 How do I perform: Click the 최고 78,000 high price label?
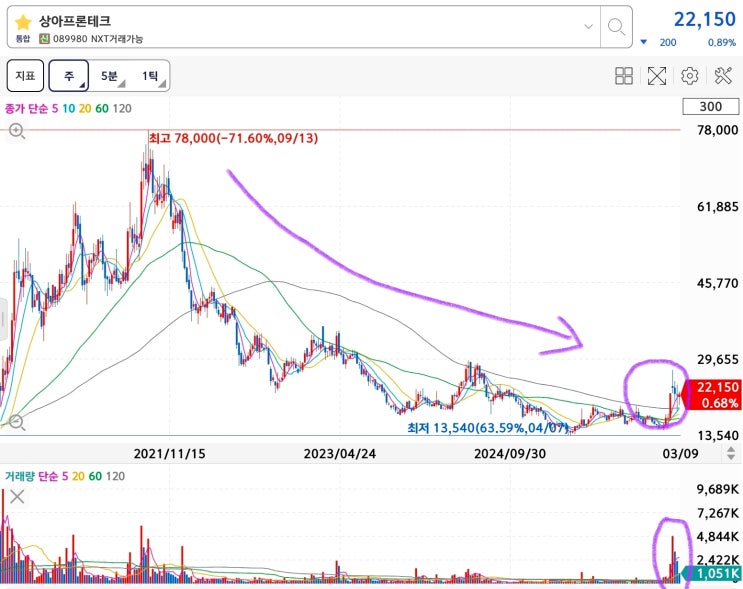[x=233, y=138]
